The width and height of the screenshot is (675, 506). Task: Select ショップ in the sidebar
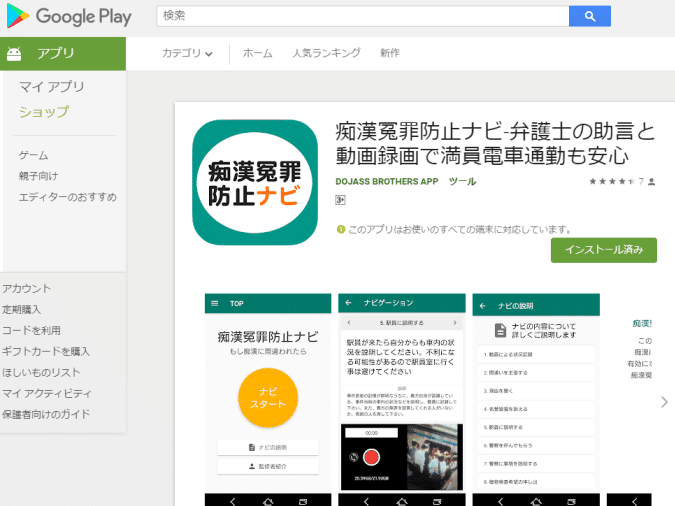pos(43,112)
